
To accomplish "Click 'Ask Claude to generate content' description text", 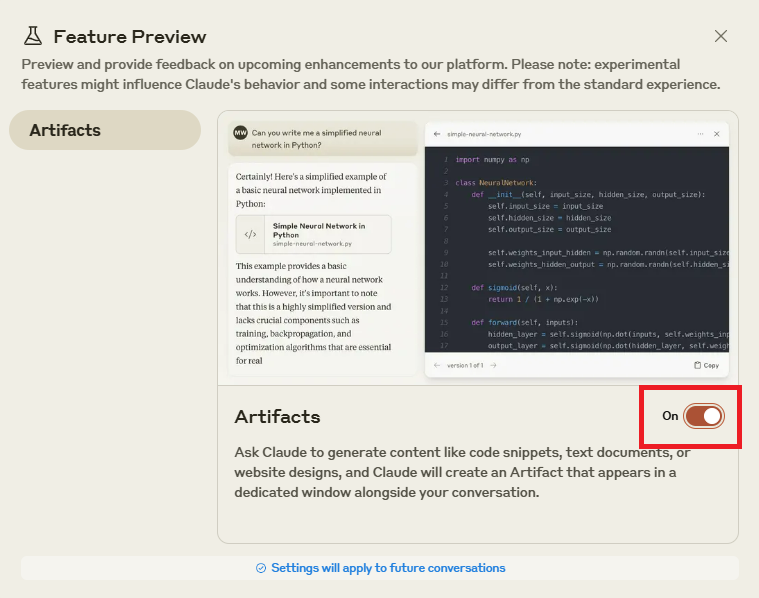I will [x=462, y=472].
